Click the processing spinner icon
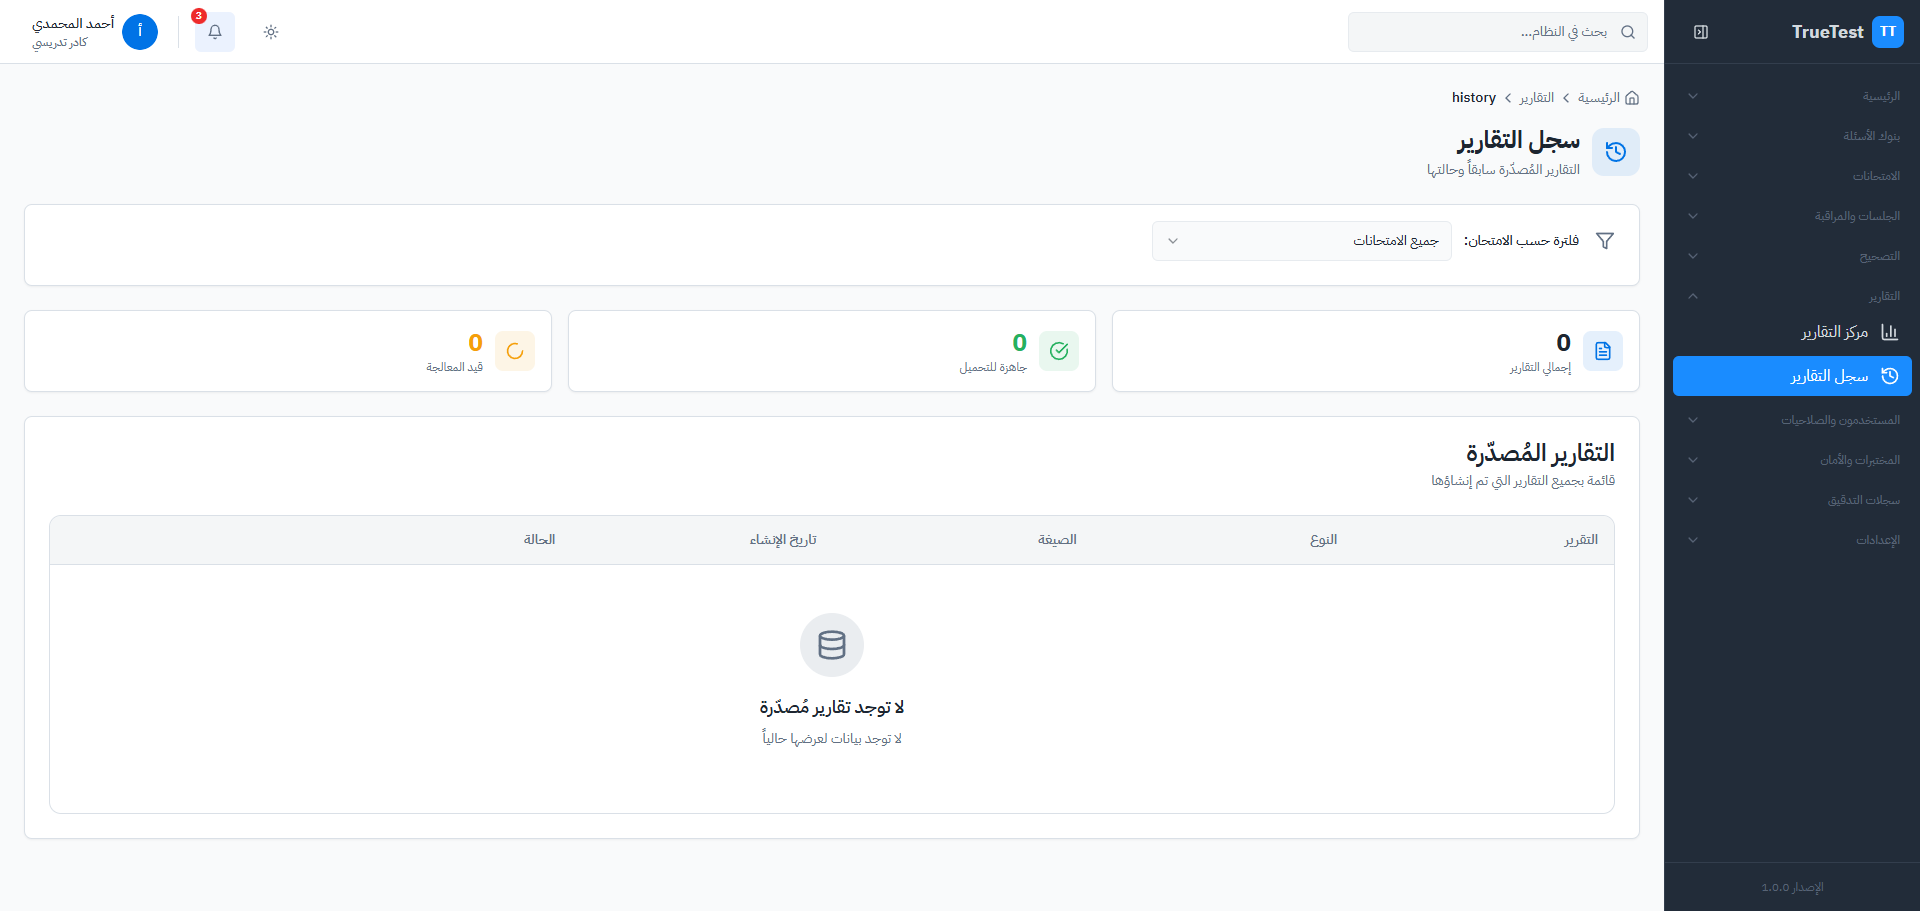Image resolution: width=1920 pixels, height=911 pixels. tap(515, 351)
